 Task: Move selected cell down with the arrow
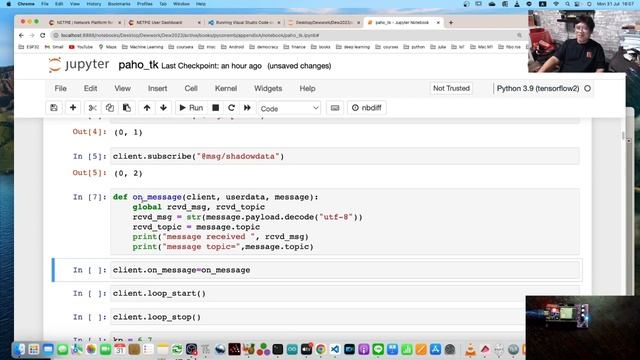click(x=164, y=108)
